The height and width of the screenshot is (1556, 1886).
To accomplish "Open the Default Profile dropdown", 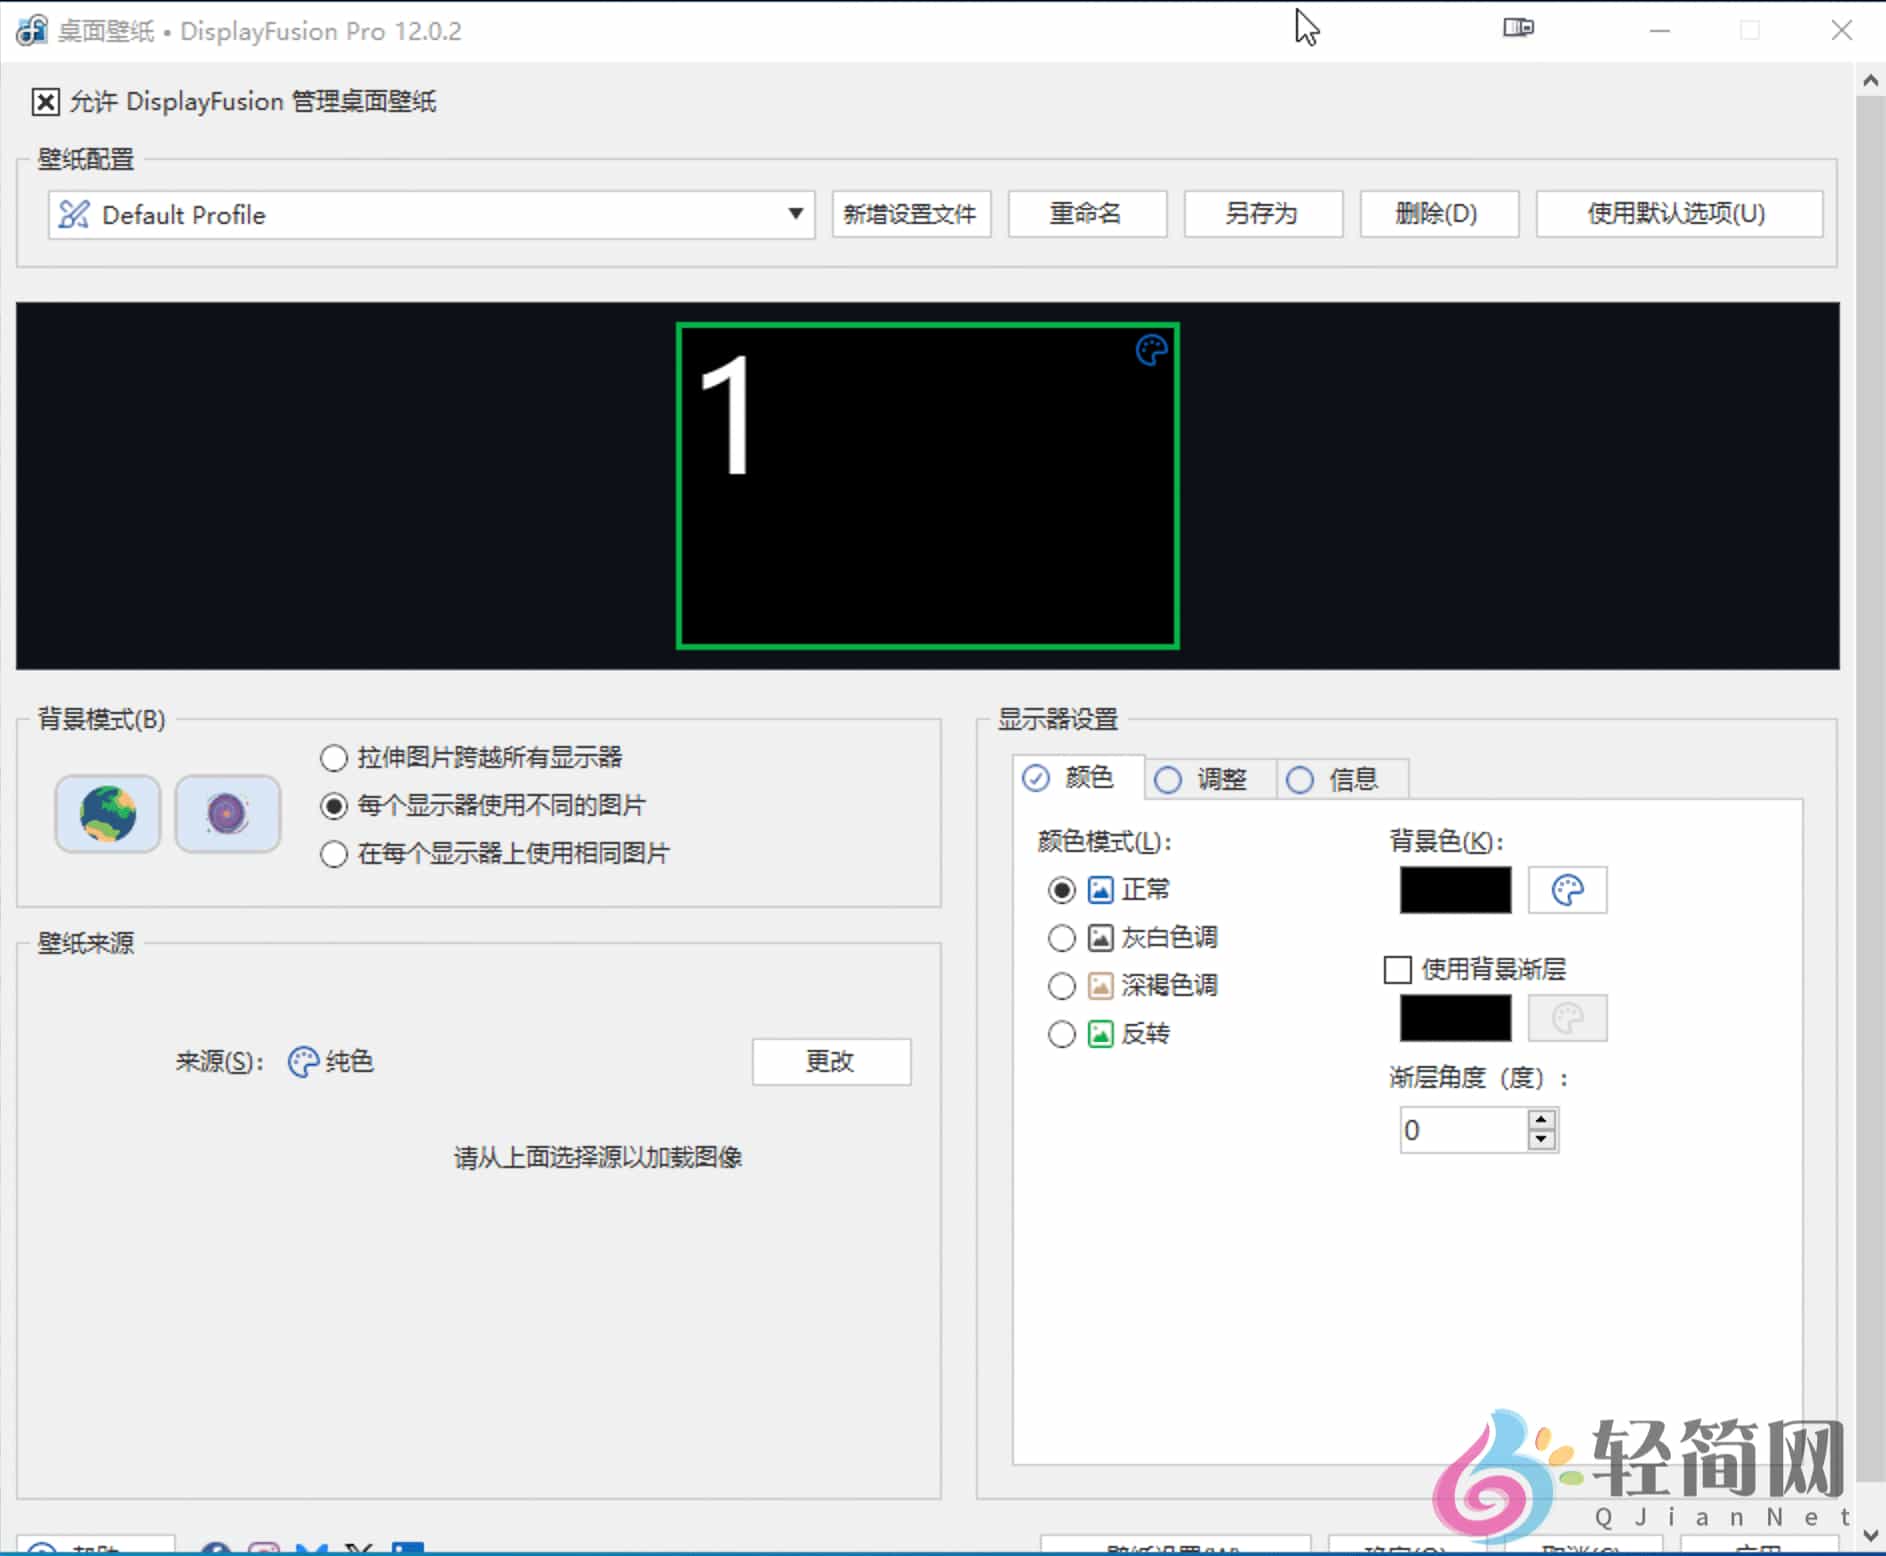I will [x=795, y=214].
